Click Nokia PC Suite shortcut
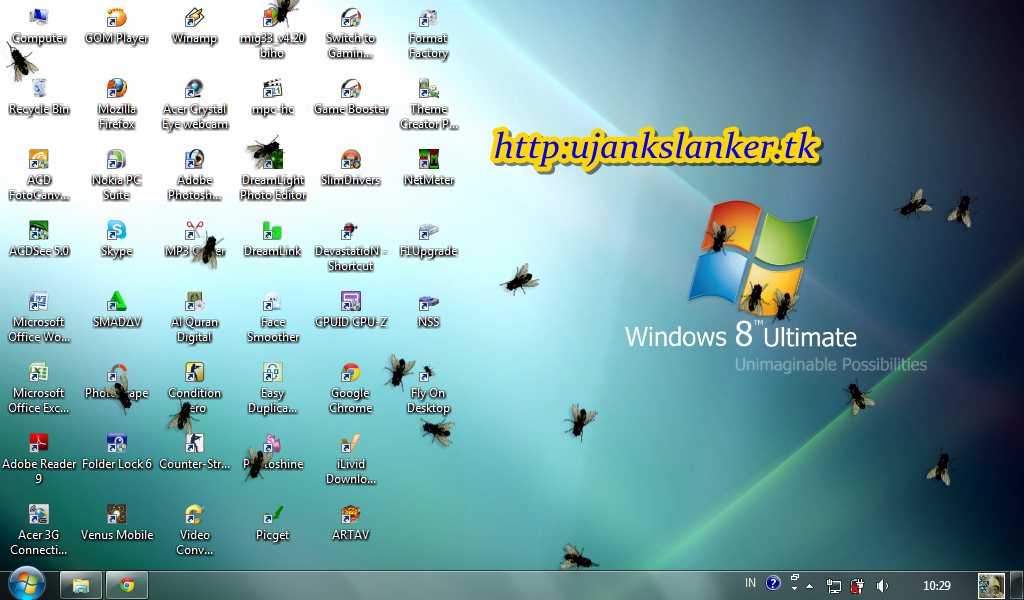 point(116,175)
